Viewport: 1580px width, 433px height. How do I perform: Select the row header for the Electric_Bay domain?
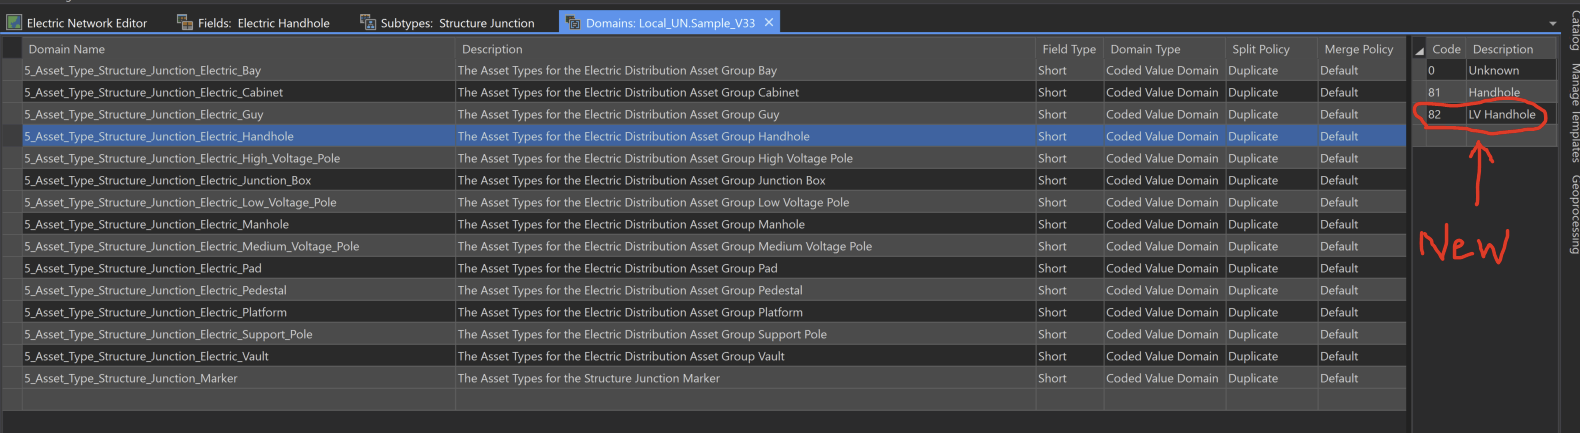[12, 71]
